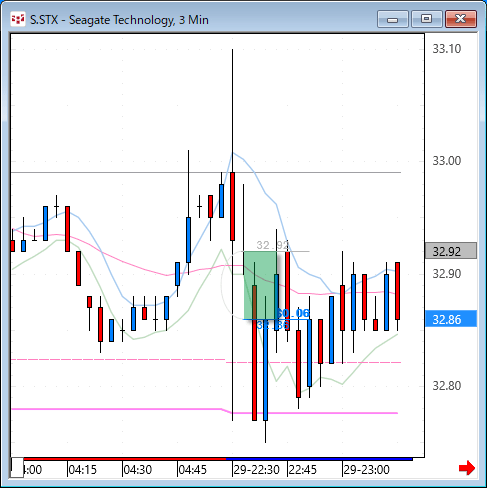The height and width of the screenshot is (488, 487).
Task: Click the red scroll-right arrow
Action: (x=467, y=468)
